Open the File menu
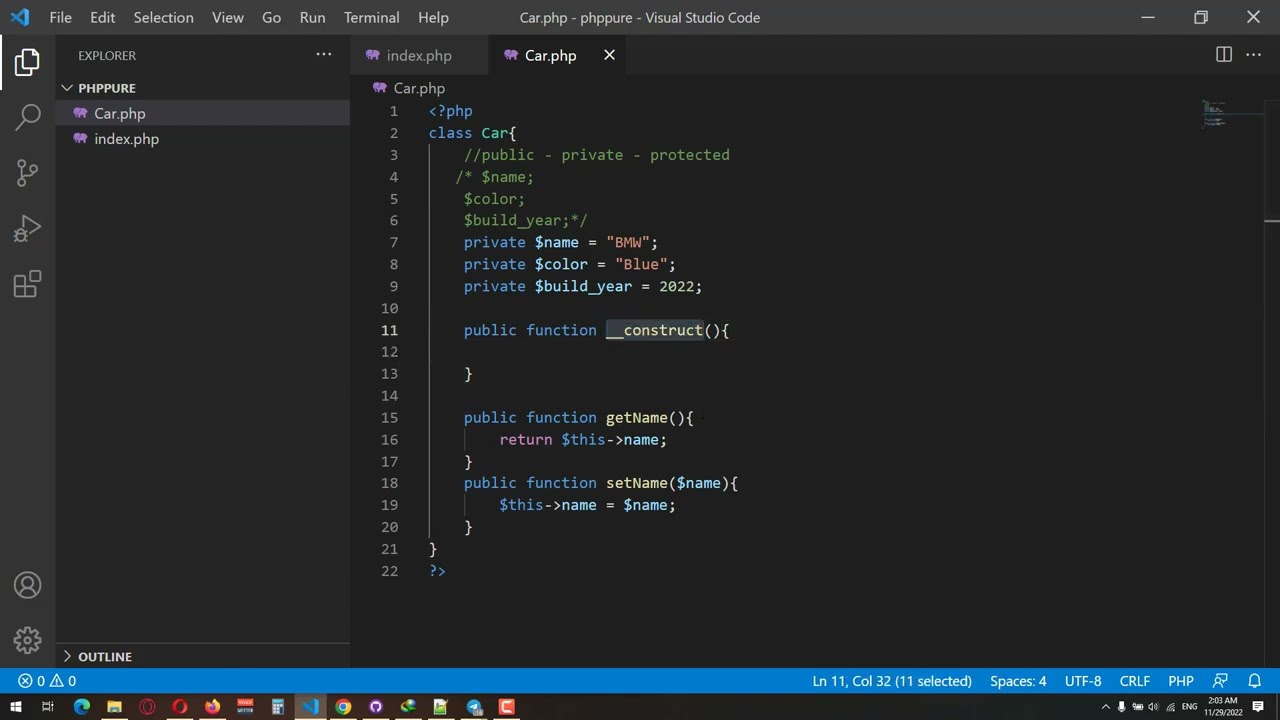Viewport: 1280px width, 720px height. 60,17
